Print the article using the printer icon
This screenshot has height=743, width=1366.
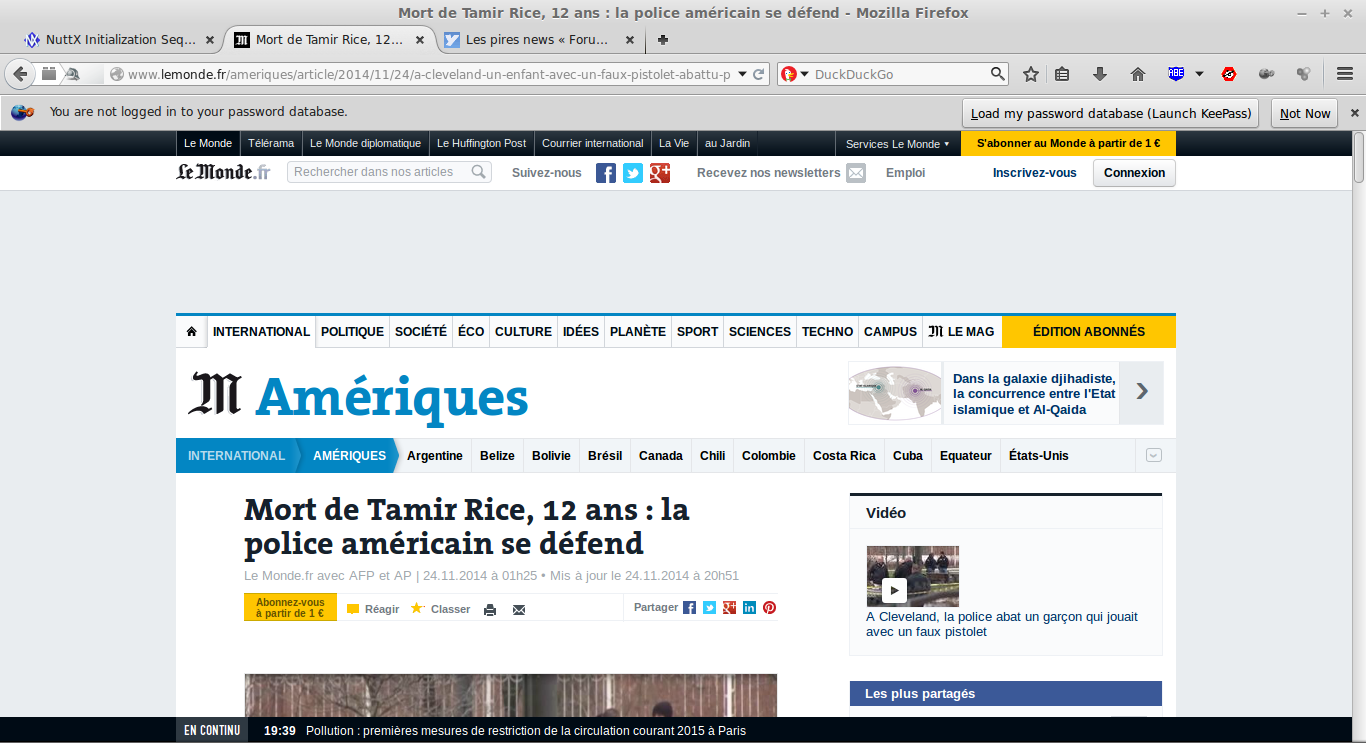pyautogui.click(x=490, y=609)
